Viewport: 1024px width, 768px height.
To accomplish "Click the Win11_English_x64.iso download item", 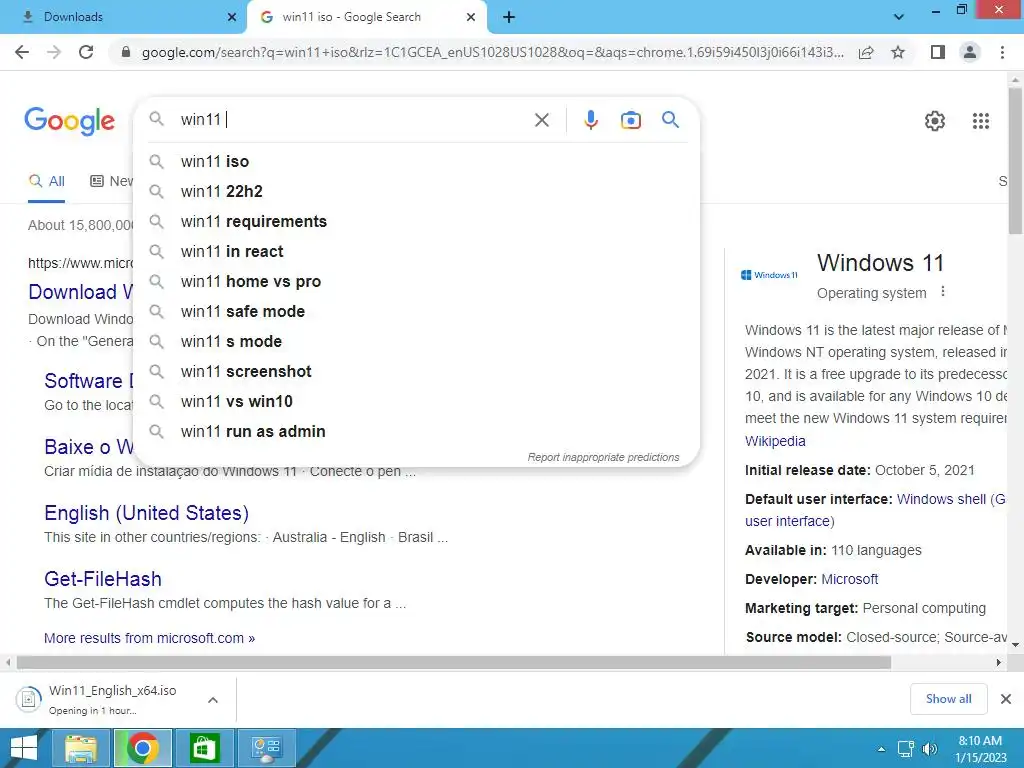I will pos(108,699).
